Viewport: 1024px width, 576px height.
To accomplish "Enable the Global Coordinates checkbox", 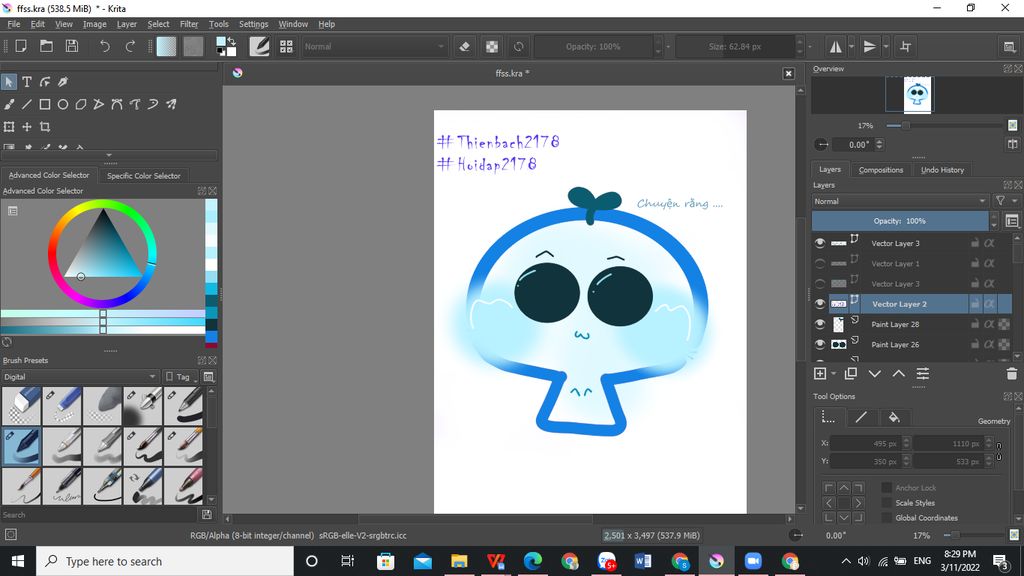I will (886, 517).
